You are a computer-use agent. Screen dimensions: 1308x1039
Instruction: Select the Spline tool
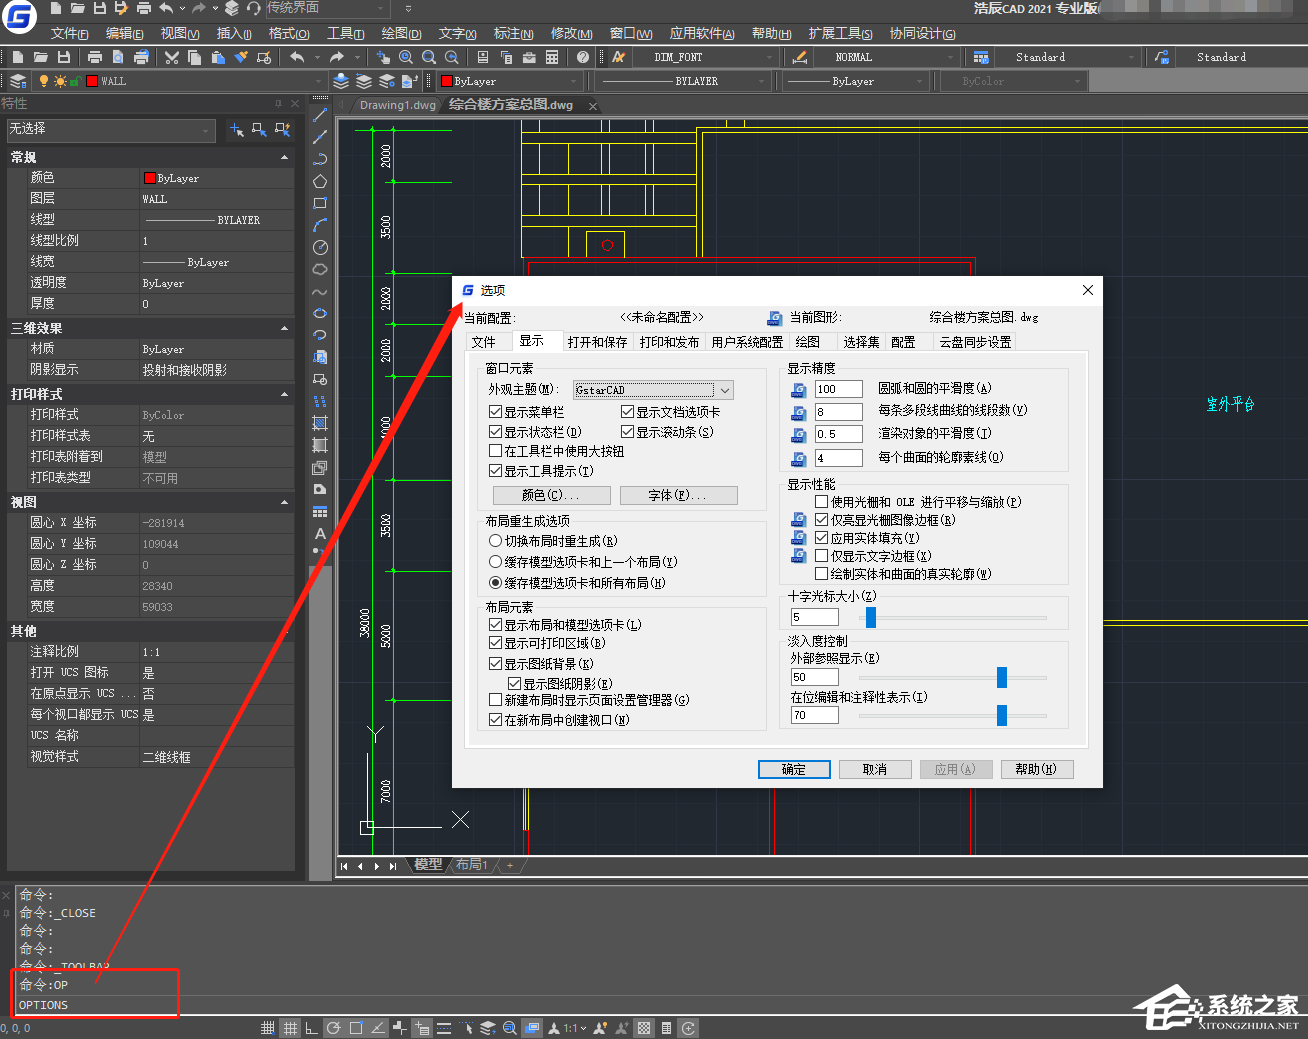pos(320,292)
